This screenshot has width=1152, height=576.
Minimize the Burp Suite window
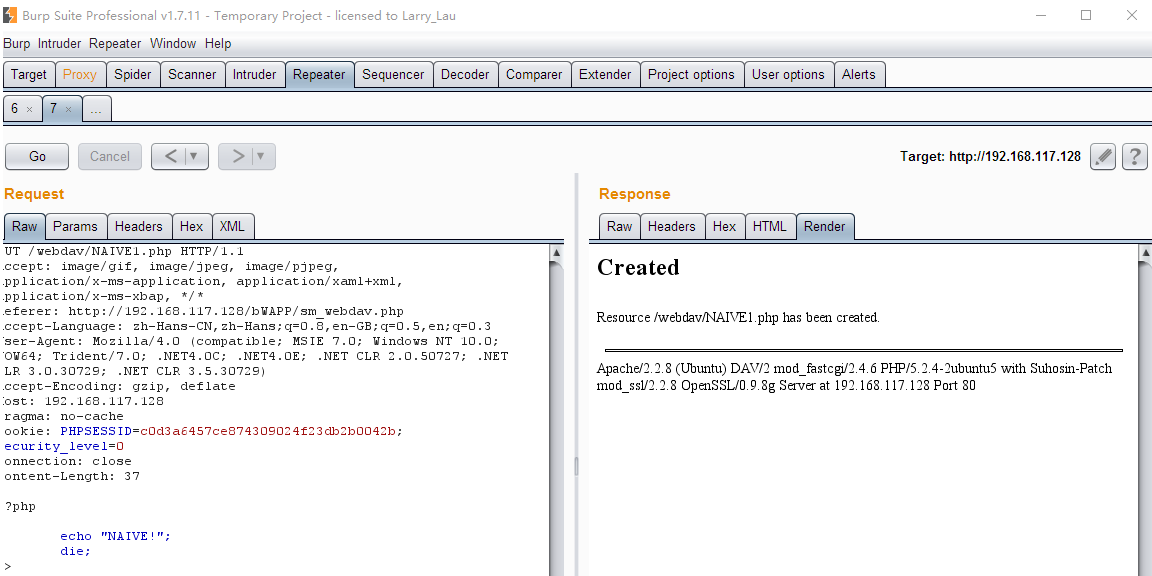click(1040, 15)
